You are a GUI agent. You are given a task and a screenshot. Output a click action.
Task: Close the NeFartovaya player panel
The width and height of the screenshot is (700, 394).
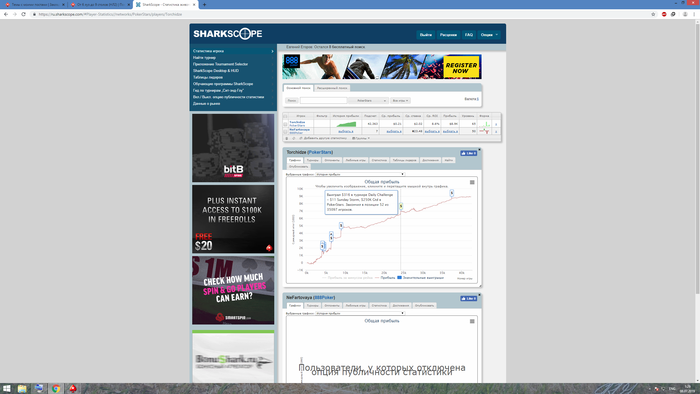click(x=479, y=294)
